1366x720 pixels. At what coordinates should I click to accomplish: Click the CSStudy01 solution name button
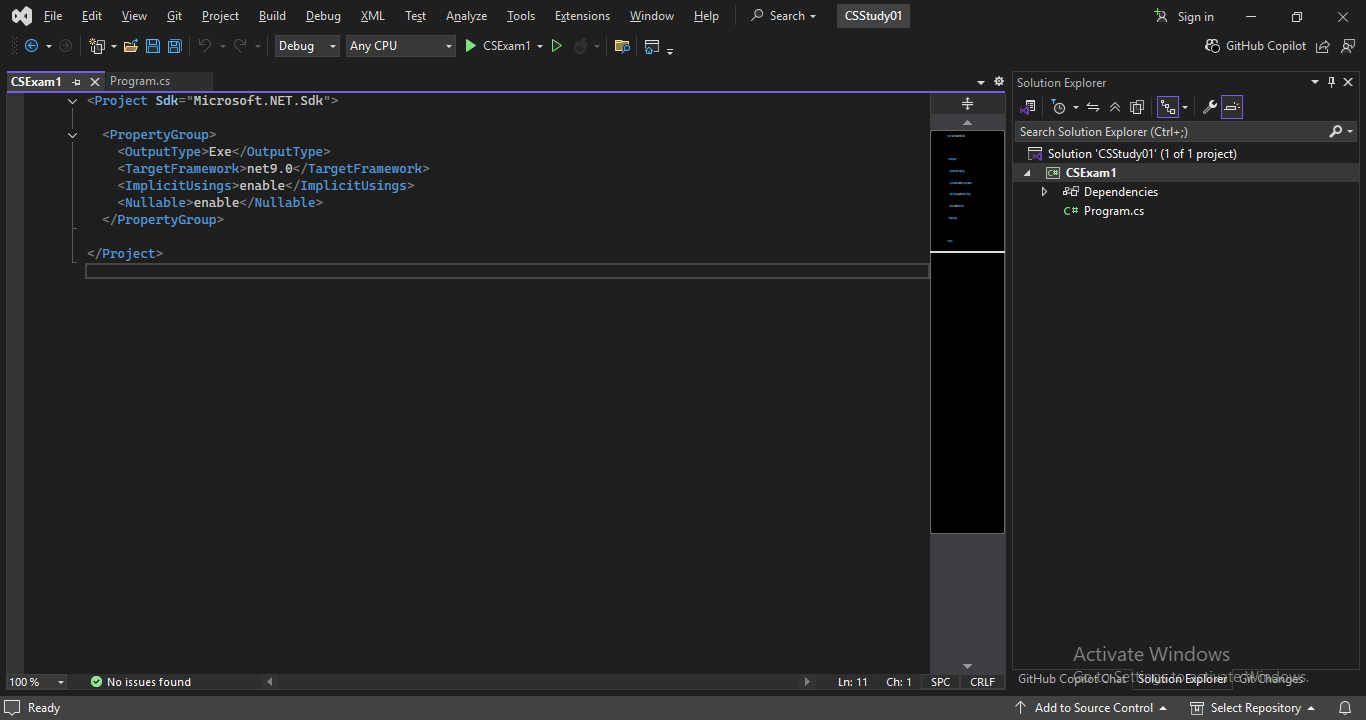(x=873, y=16)
